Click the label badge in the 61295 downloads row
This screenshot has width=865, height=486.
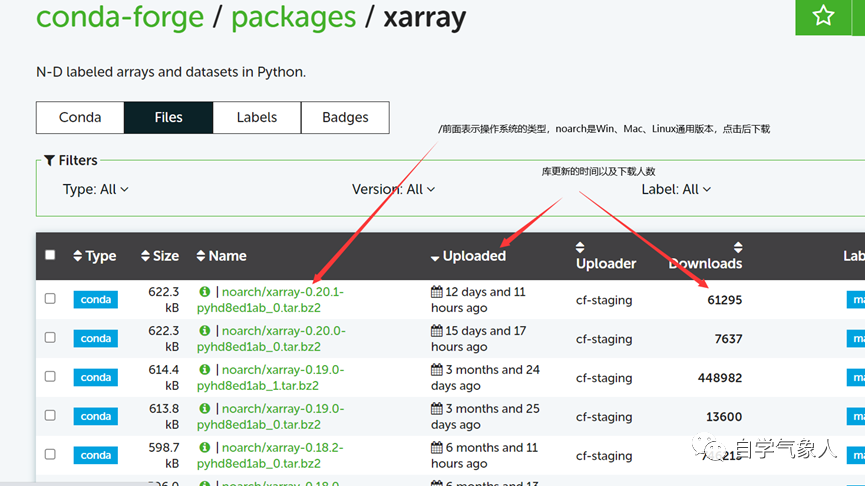click(x=856, y=300)
